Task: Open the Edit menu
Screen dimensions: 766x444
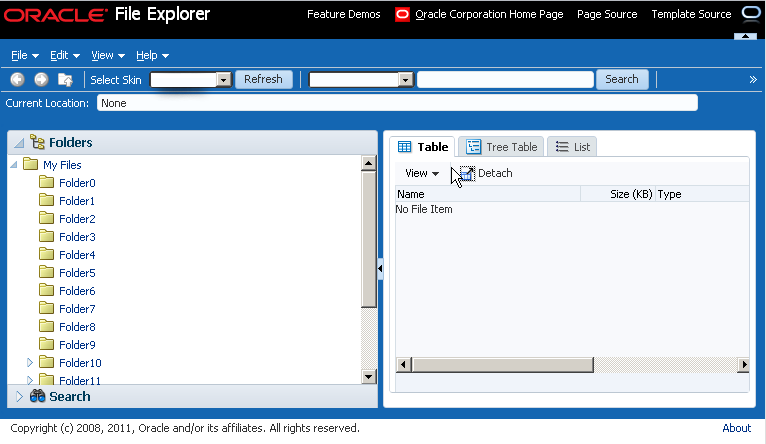Action: 65,56
